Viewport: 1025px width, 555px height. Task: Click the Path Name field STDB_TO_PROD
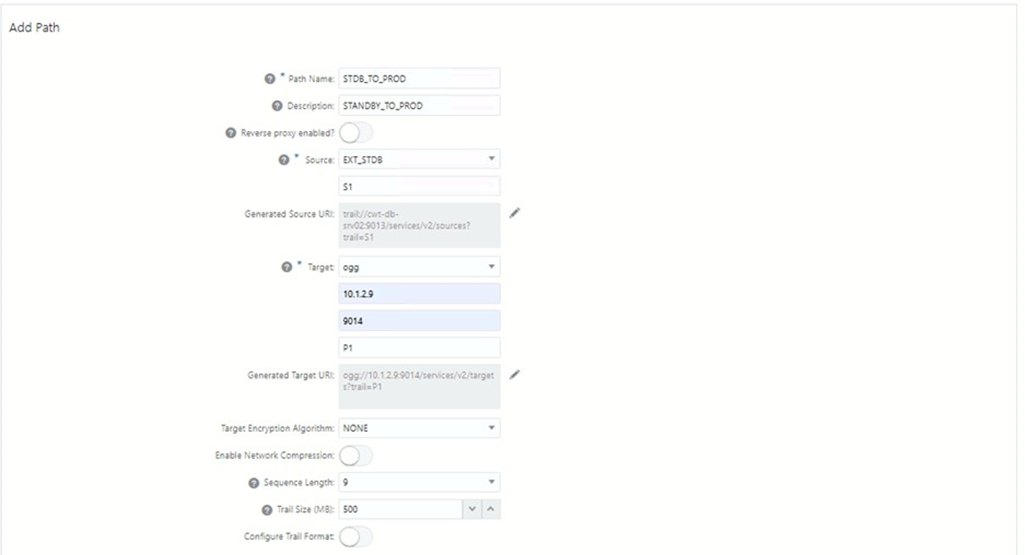[419, 78]
